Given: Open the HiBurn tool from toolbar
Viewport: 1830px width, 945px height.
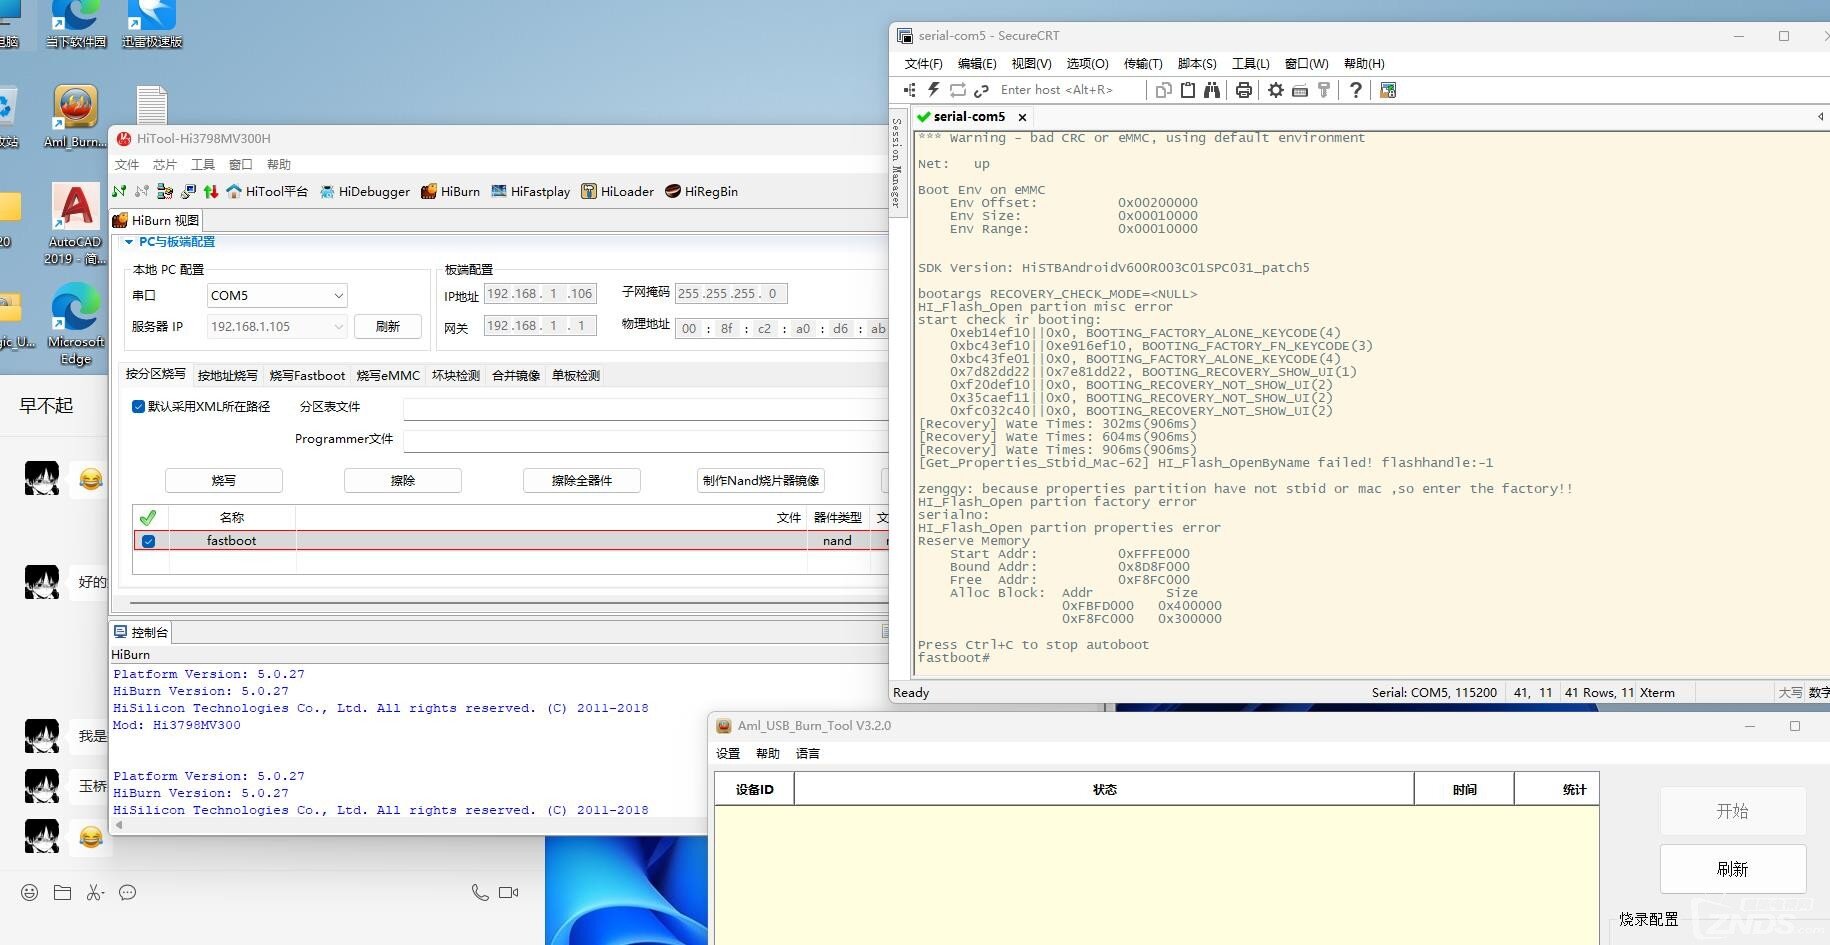Looking at the screenshot, I should [x=451, y=191].
